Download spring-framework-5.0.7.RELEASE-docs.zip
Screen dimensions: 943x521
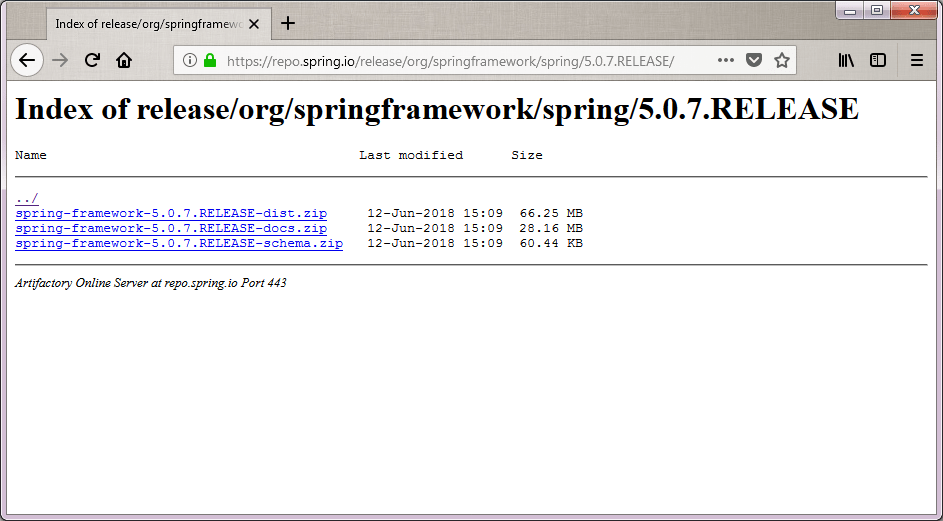tap(171, 228)
